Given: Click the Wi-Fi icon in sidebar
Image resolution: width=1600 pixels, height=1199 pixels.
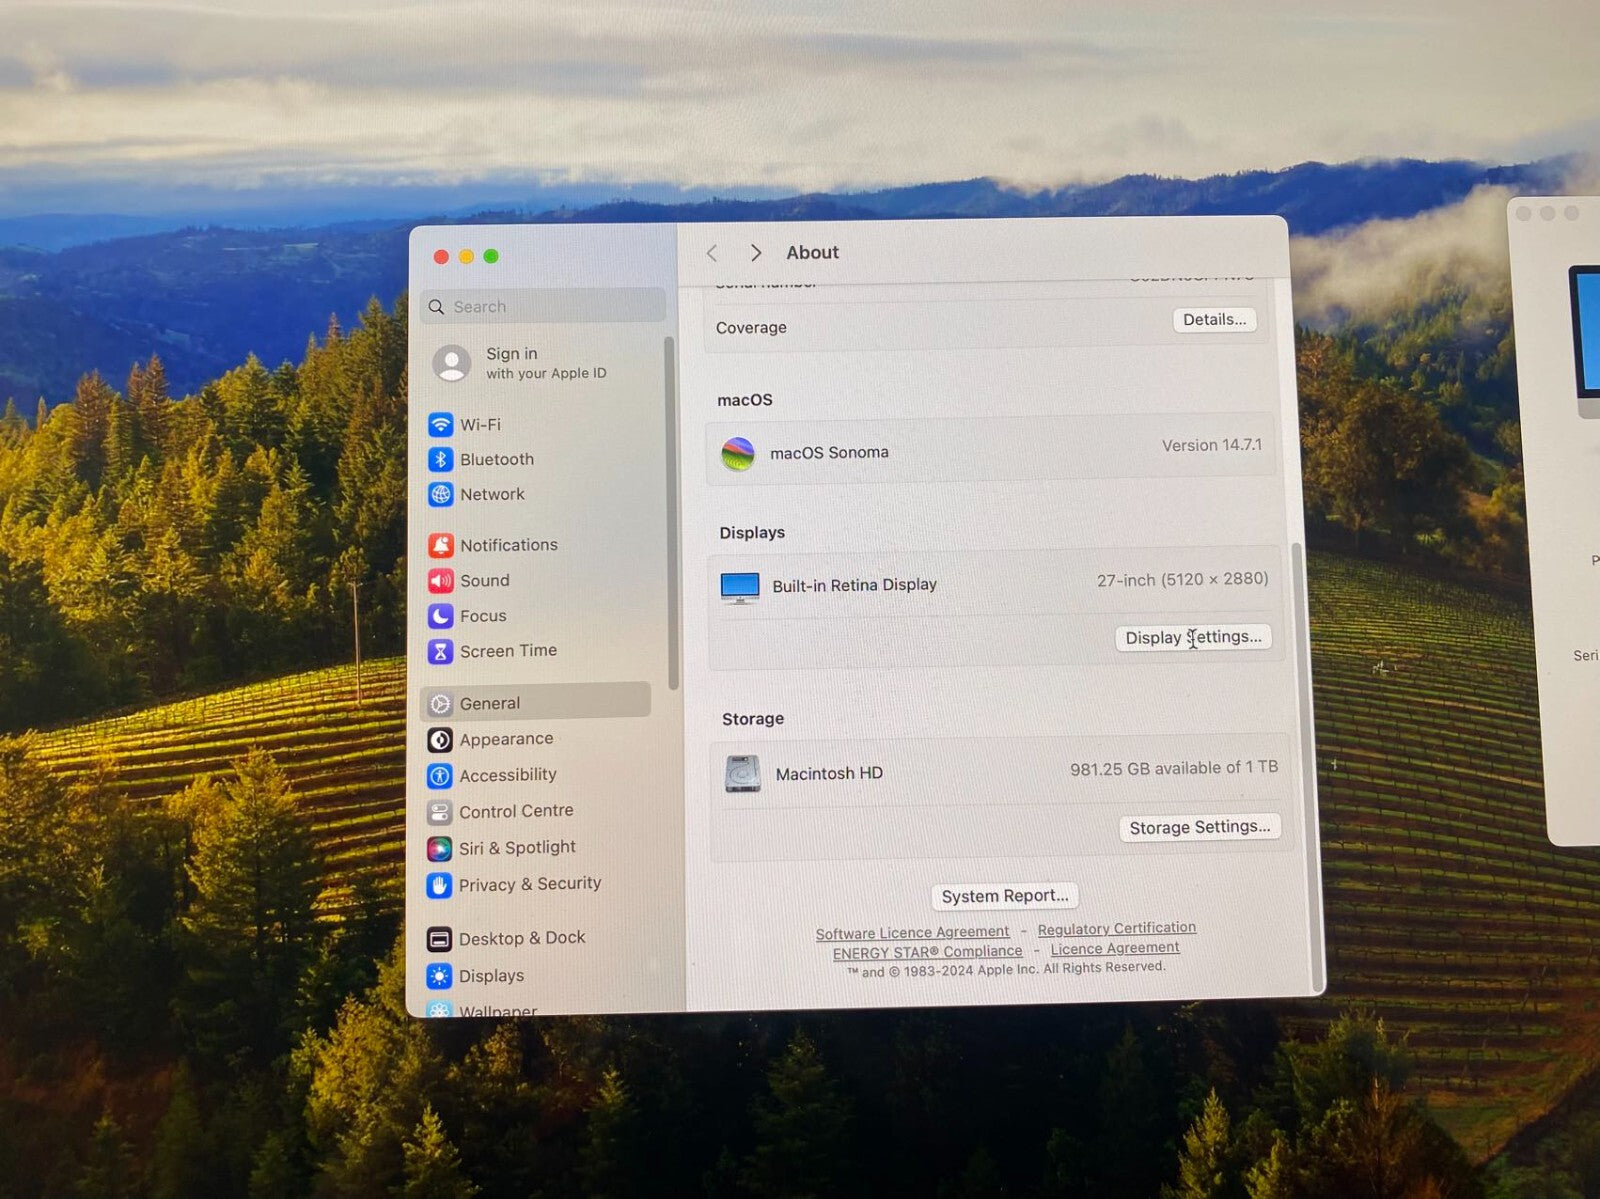Looking at the screenshot, I should (440, 425).
